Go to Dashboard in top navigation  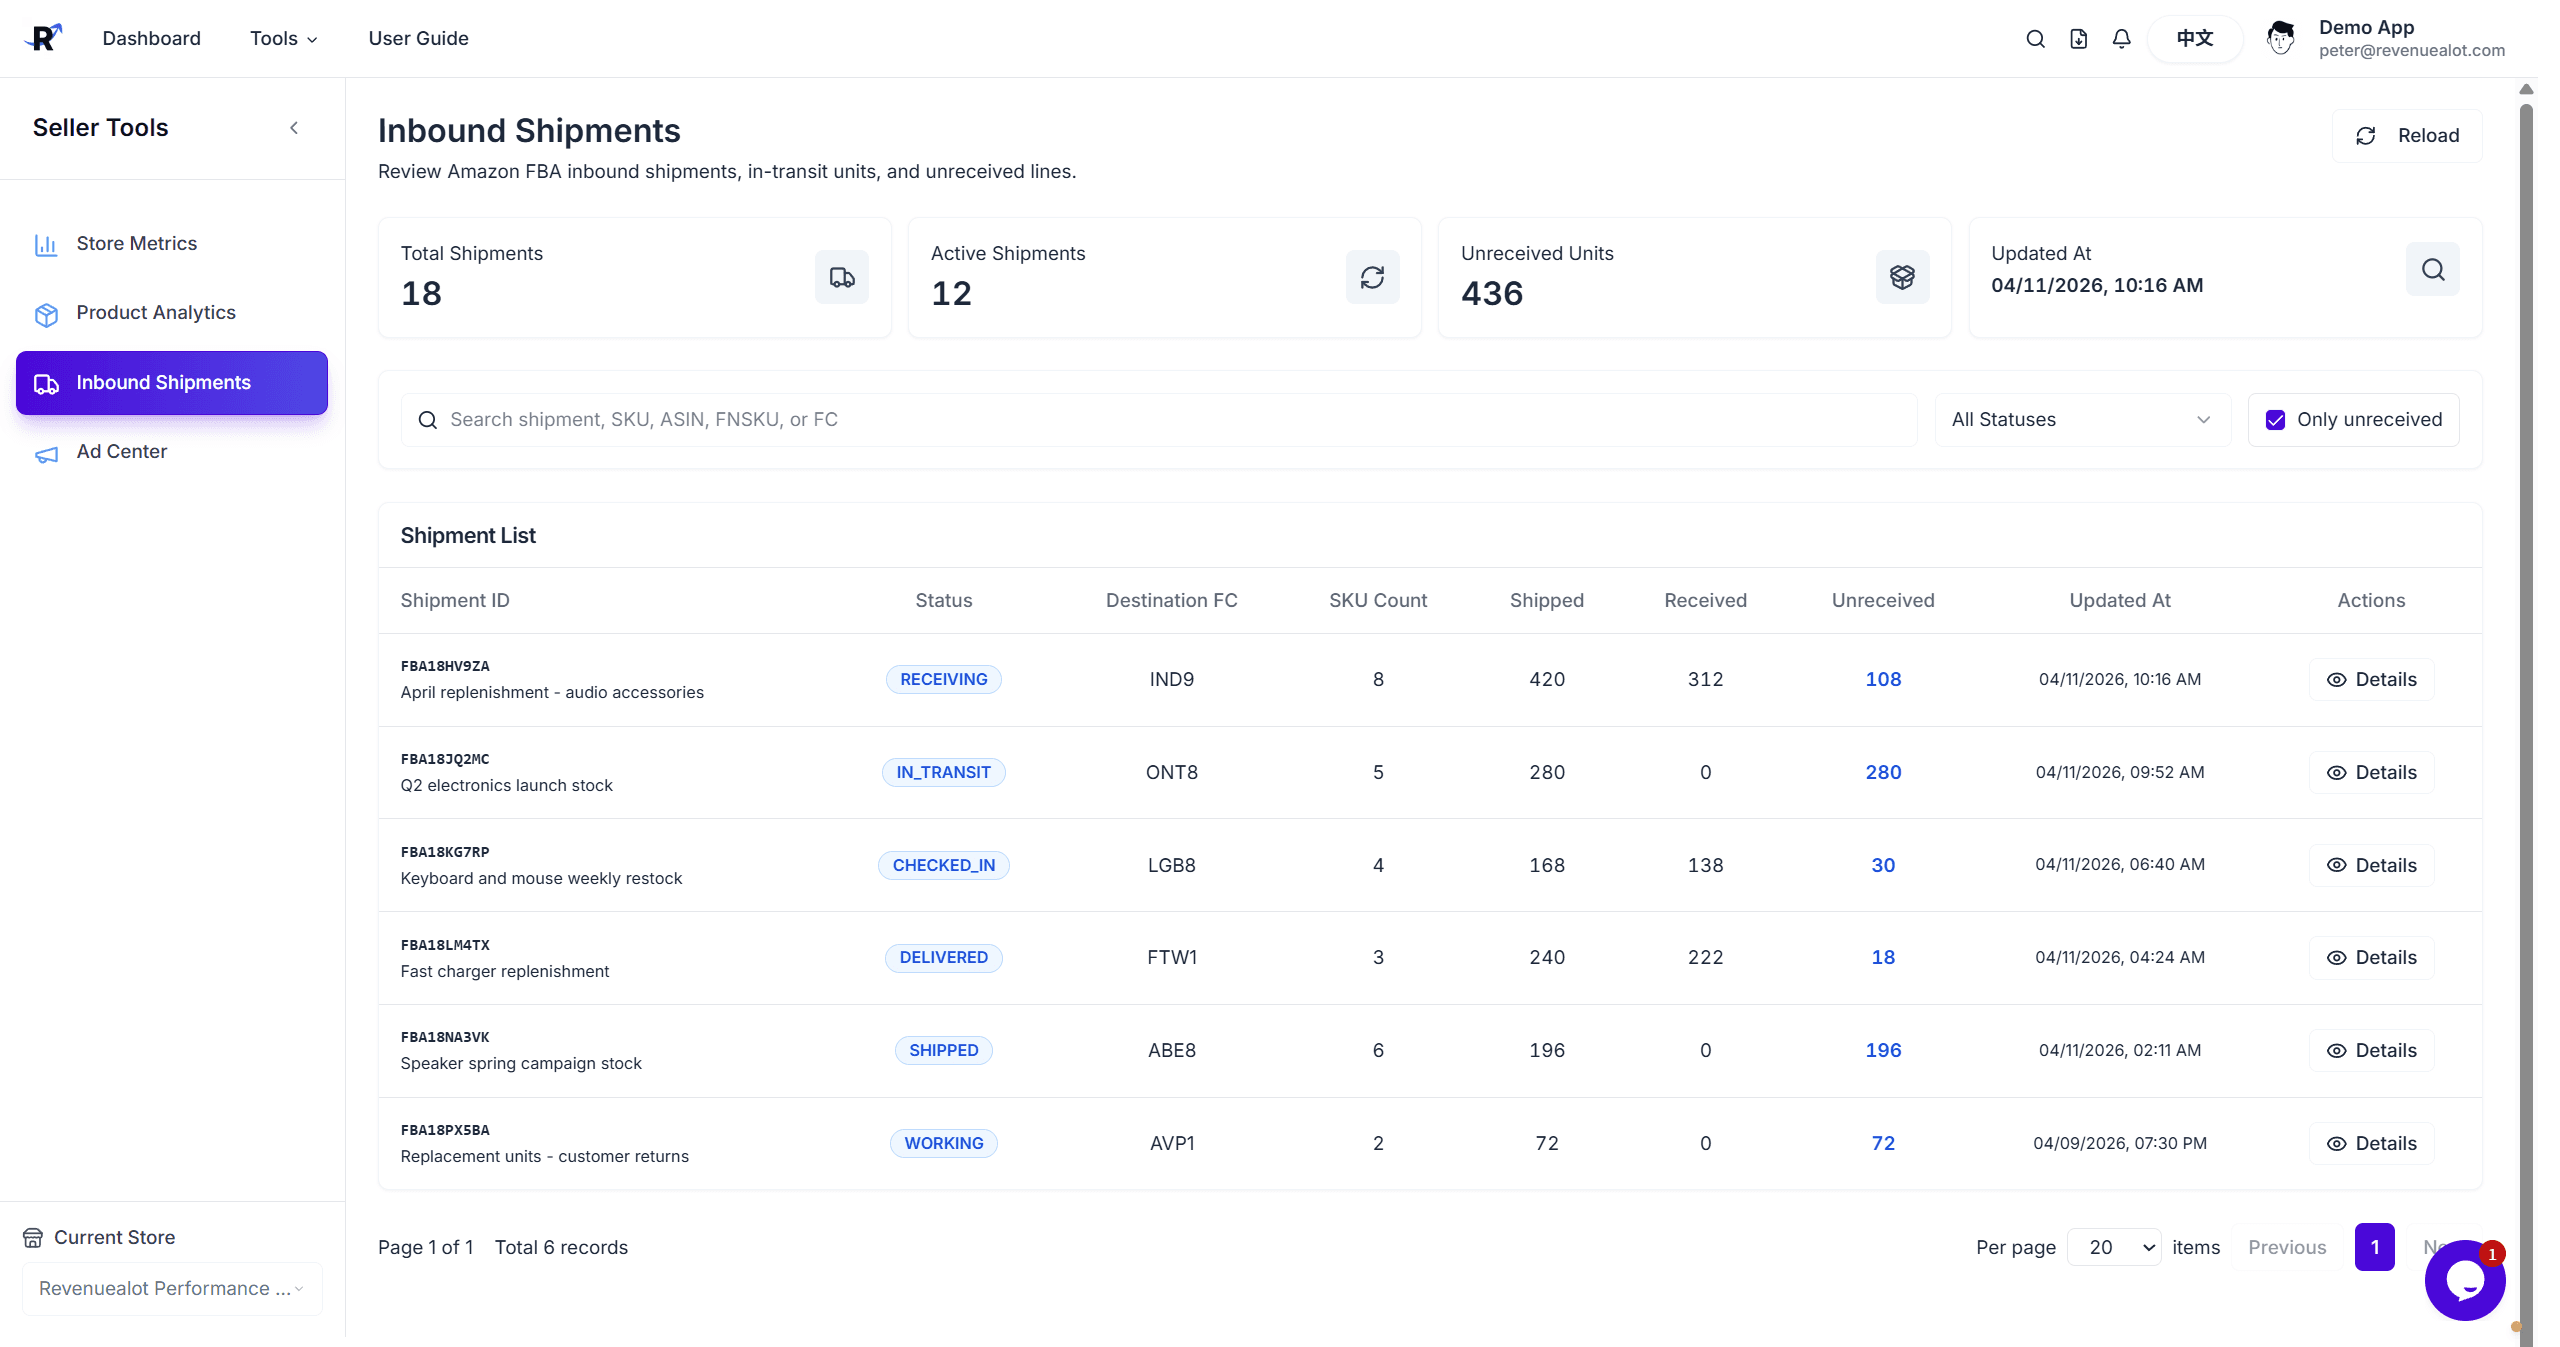[x=152, y=38]
